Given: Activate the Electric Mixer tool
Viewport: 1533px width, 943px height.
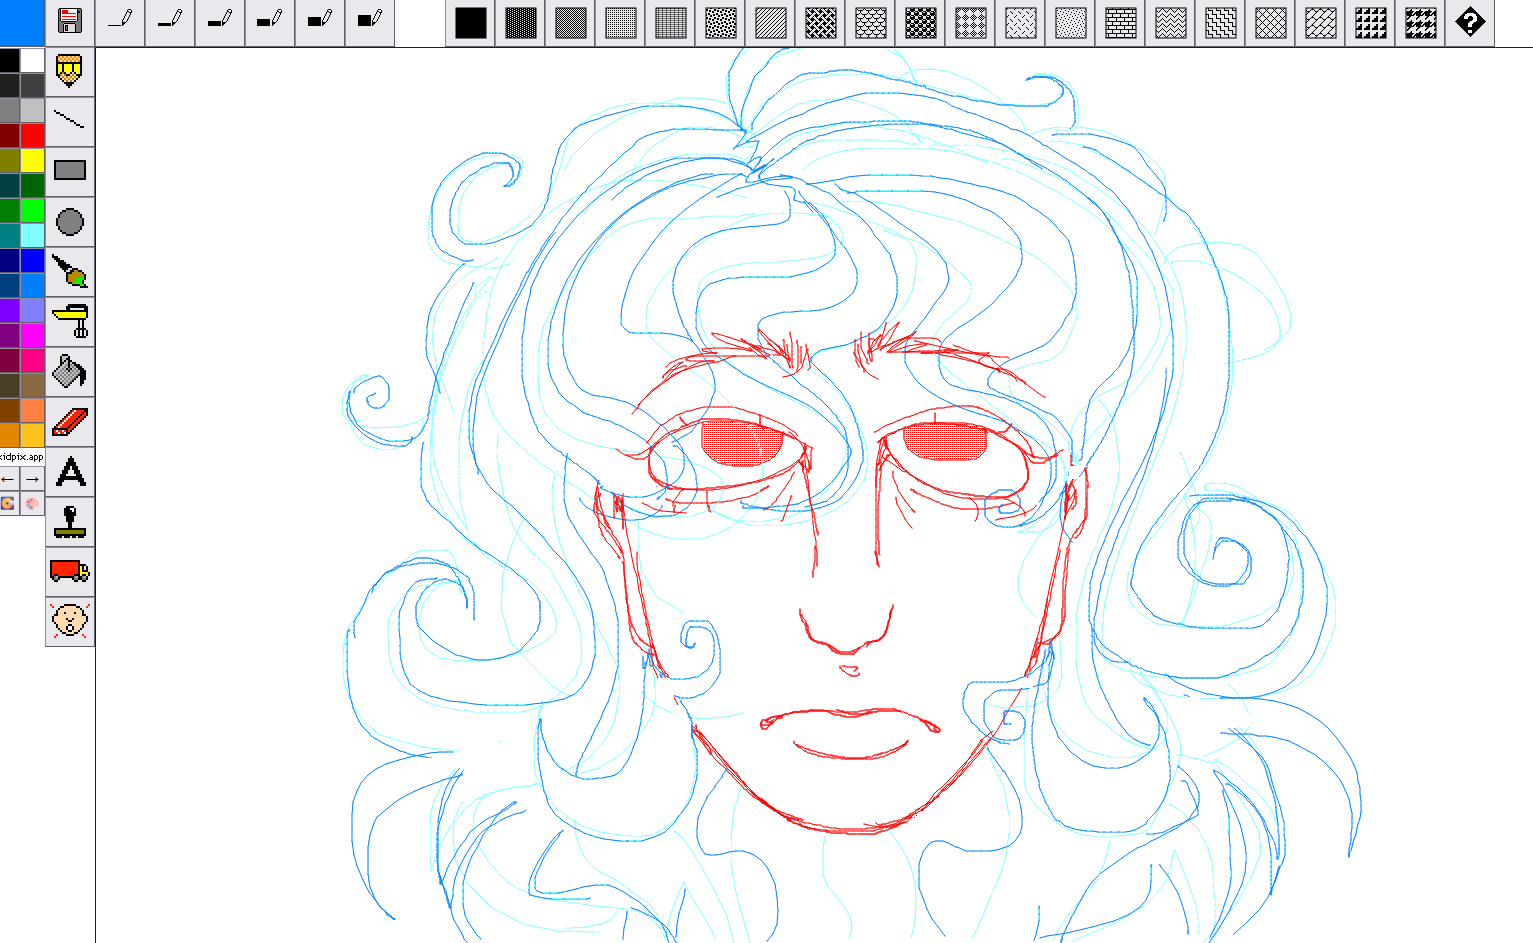Looking at the screenshot, I should [x=70, y=322].
